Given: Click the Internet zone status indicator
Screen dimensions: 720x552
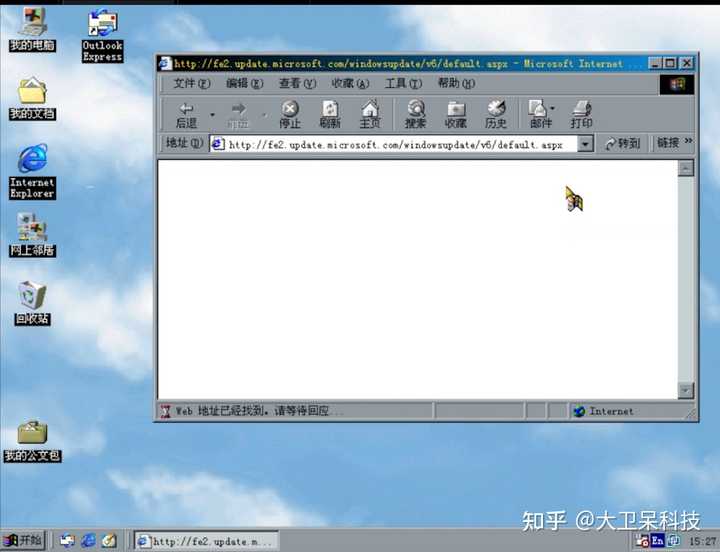Looking at the screenshot, I should [x=605, y=411].
